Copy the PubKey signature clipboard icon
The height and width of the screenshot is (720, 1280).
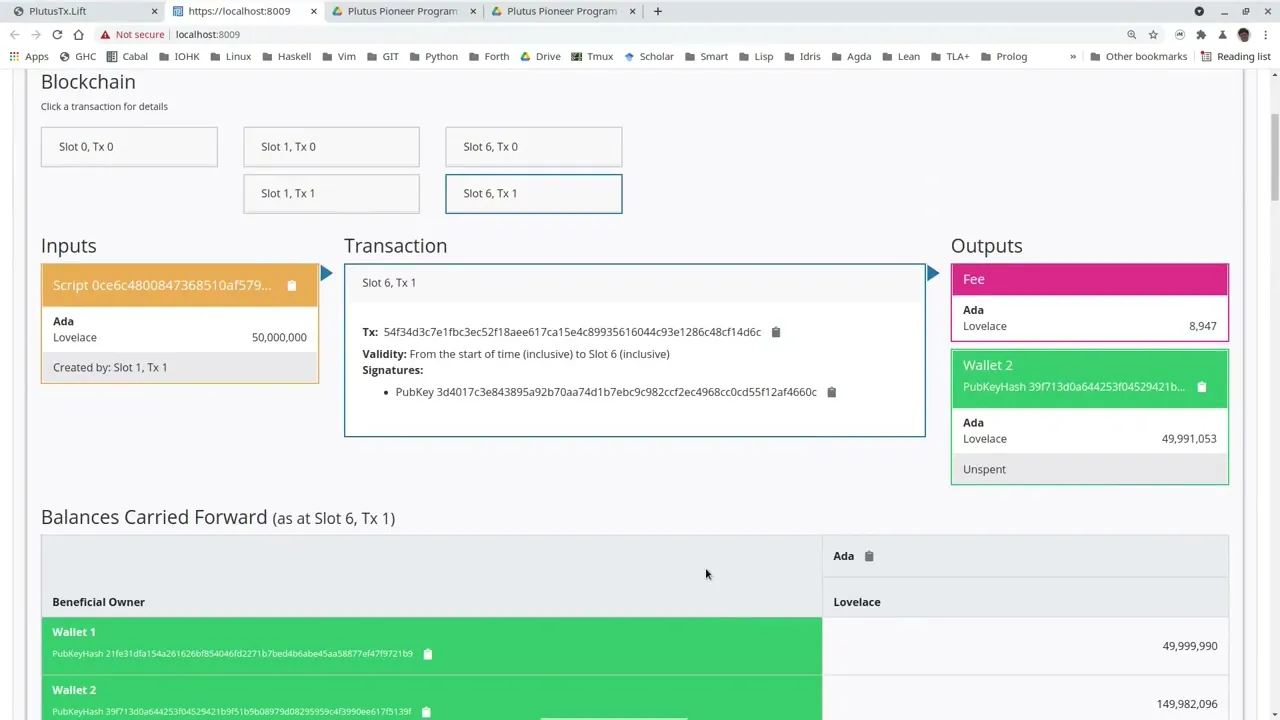(831, 392)
